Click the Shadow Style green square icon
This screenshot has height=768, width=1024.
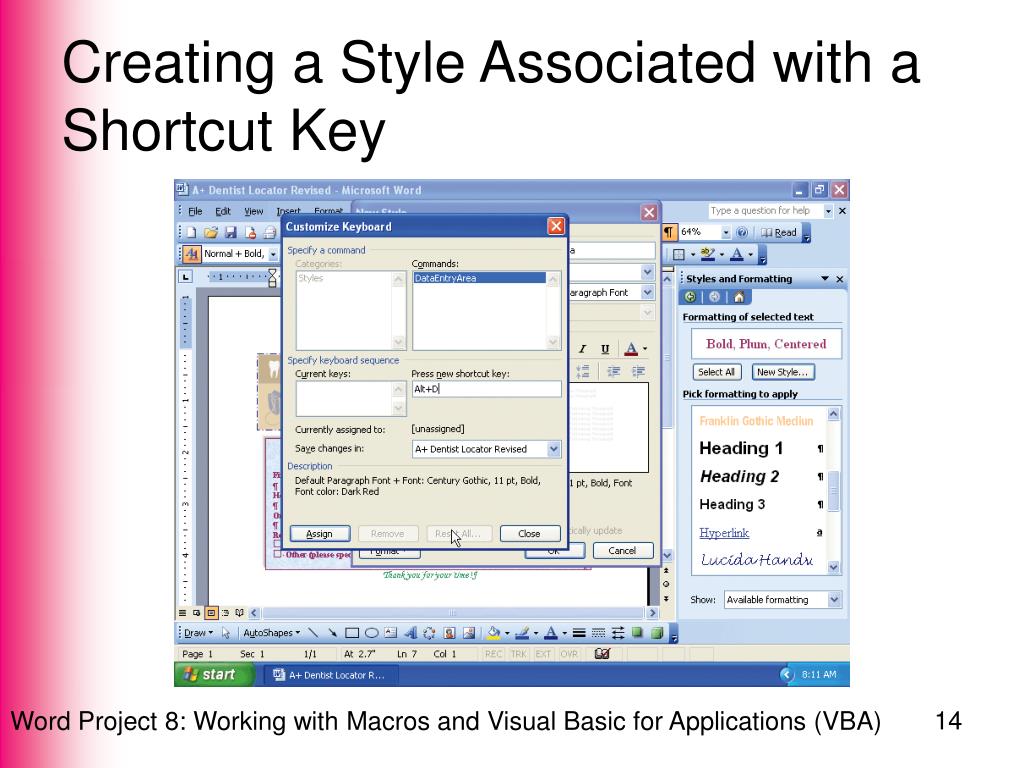(637, 633)
